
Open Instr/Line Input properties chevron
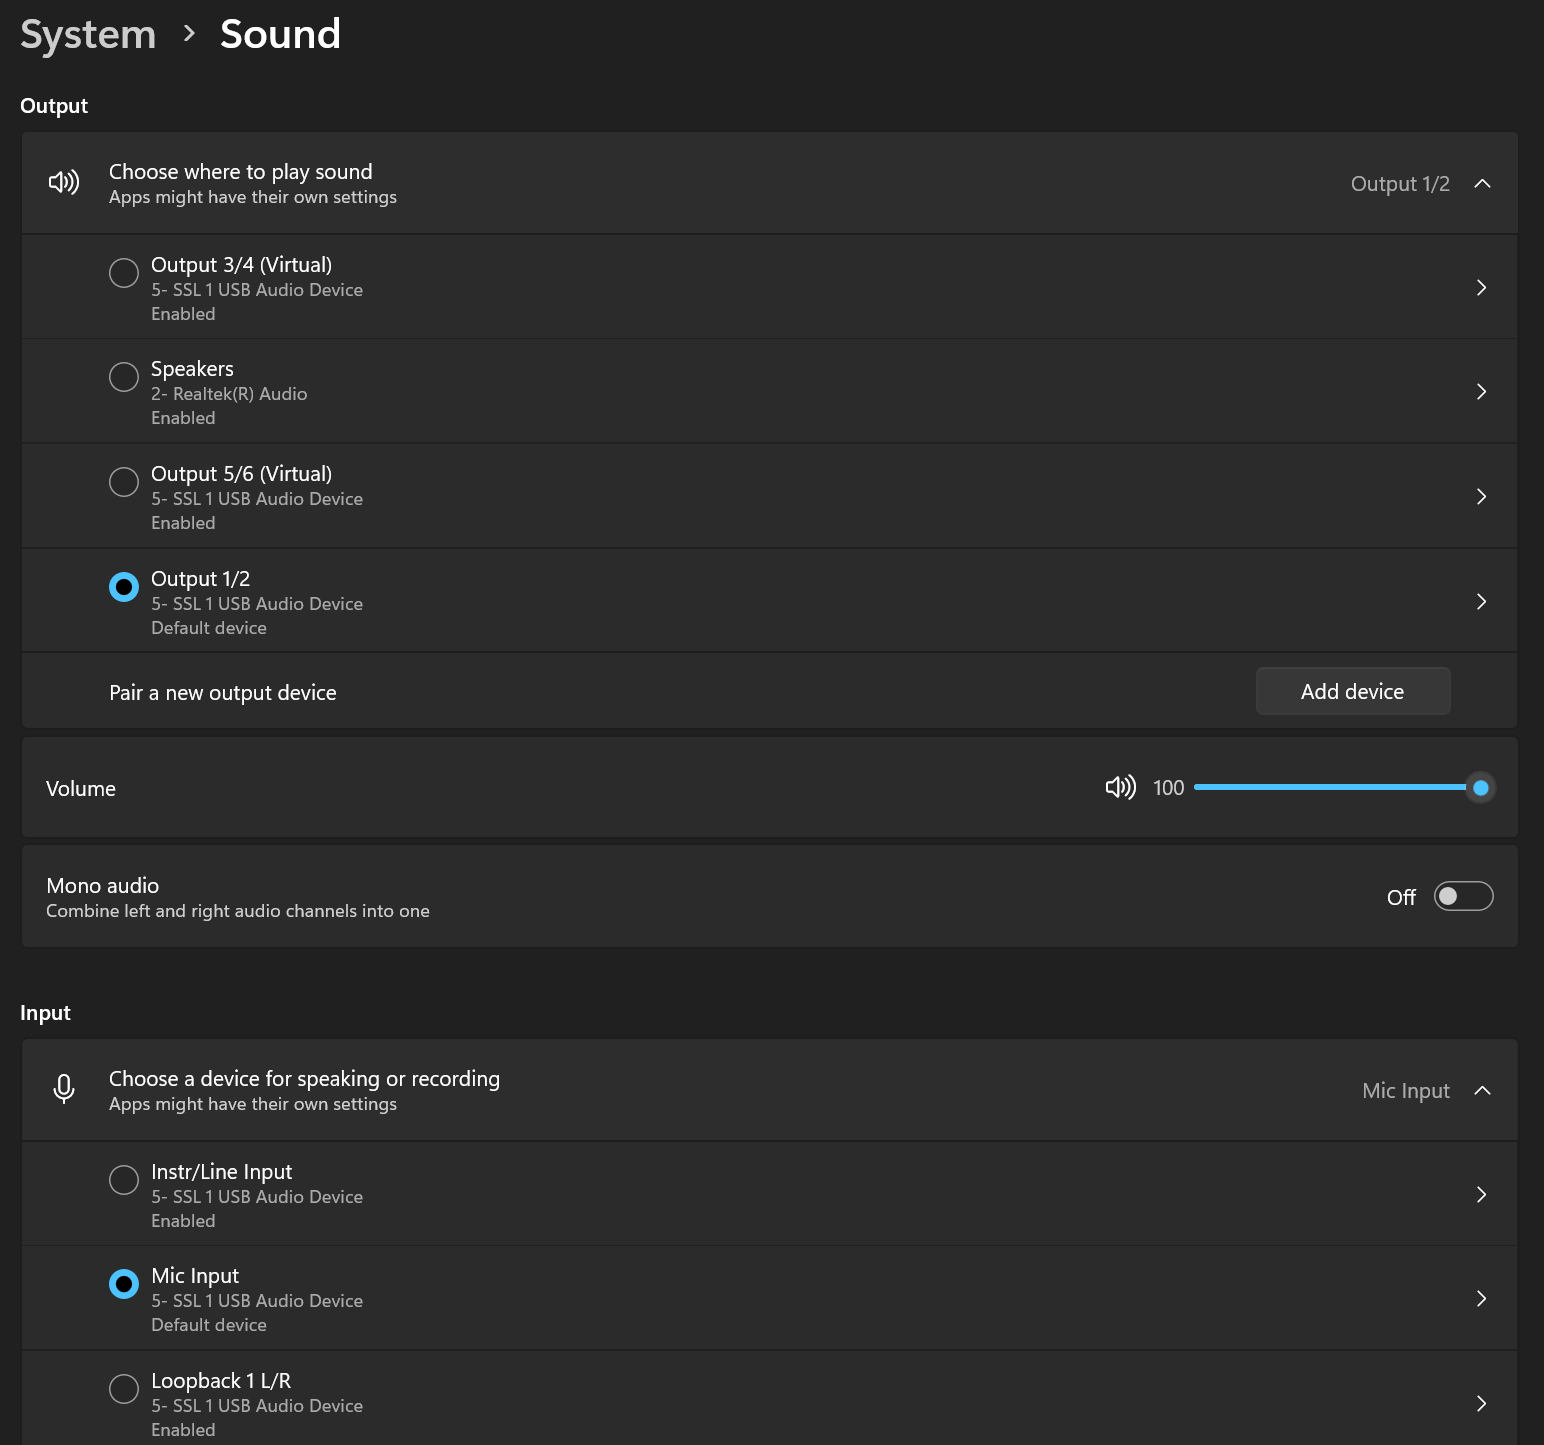[x=1481, y=1194]
